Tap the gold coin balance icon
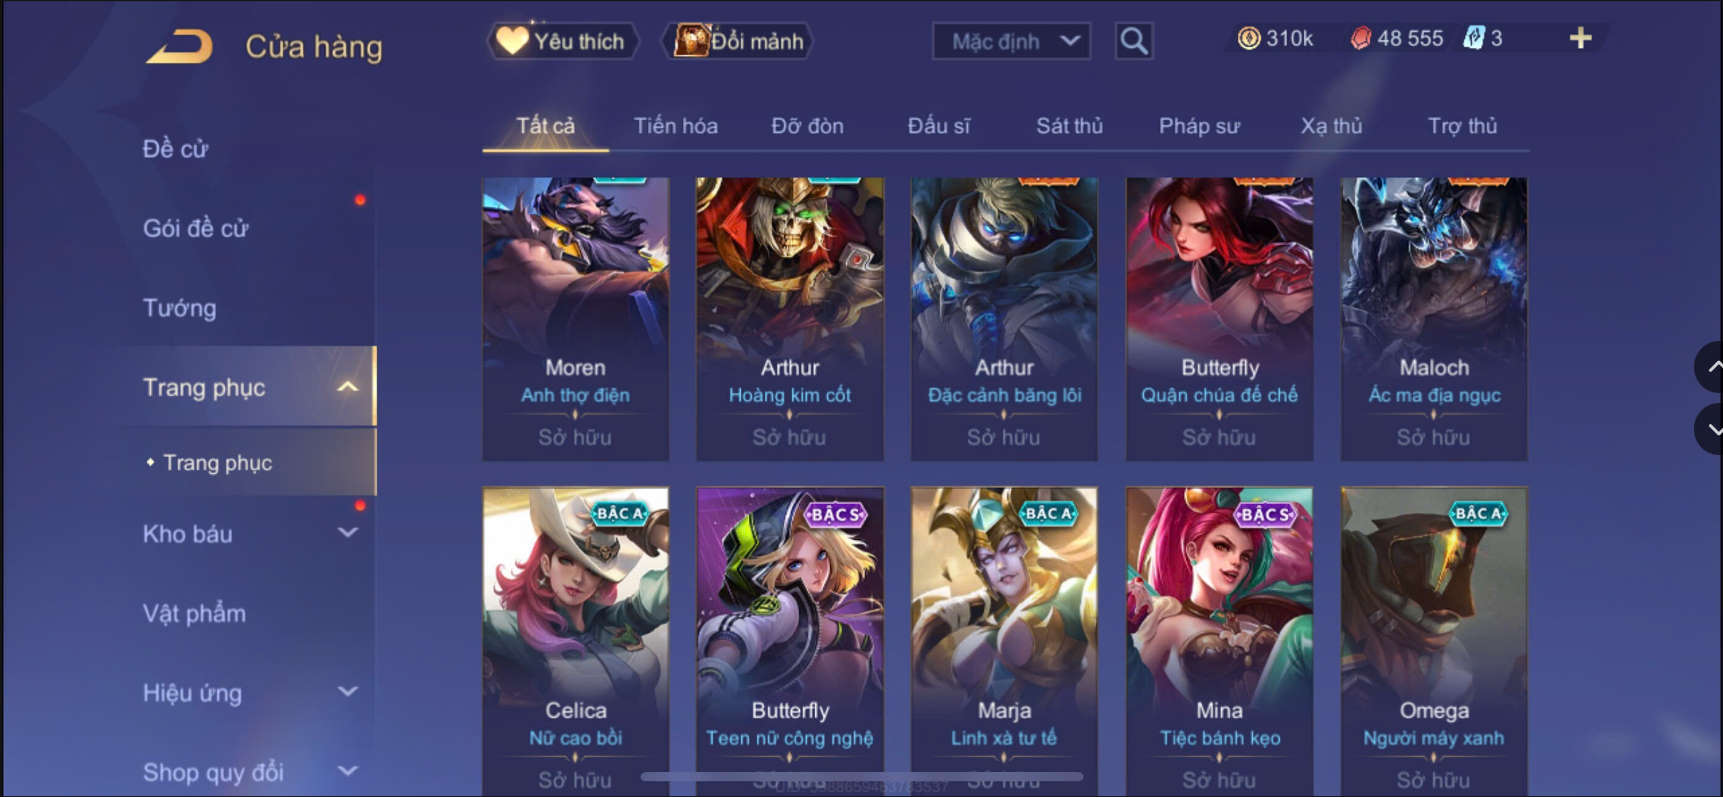Viewport: 1723px width, 797px height. point(1248,38)
